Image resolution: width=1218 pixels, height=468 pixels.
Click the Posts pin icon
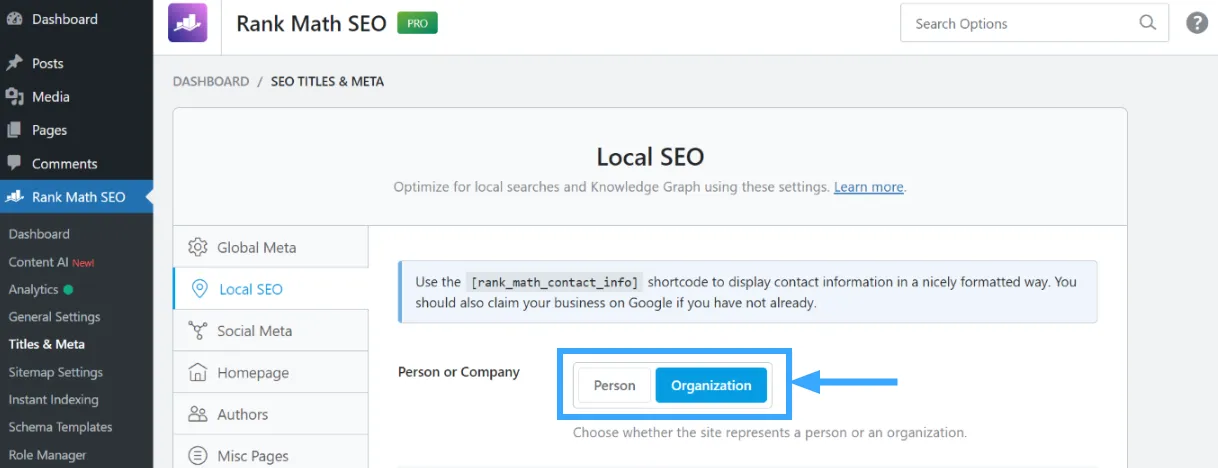[x=14, y=63]
